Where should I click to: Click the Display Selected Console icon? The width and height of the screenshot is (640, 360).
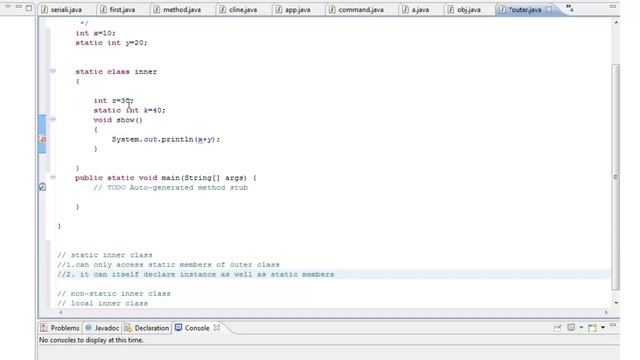[x=571, y=327]
